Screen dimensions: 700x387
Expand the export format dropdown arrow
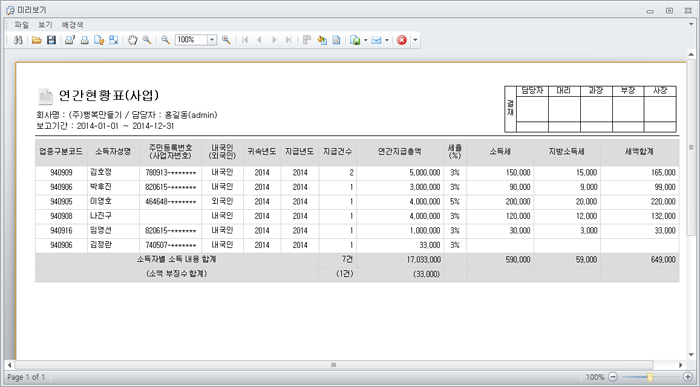click(366, 40)
